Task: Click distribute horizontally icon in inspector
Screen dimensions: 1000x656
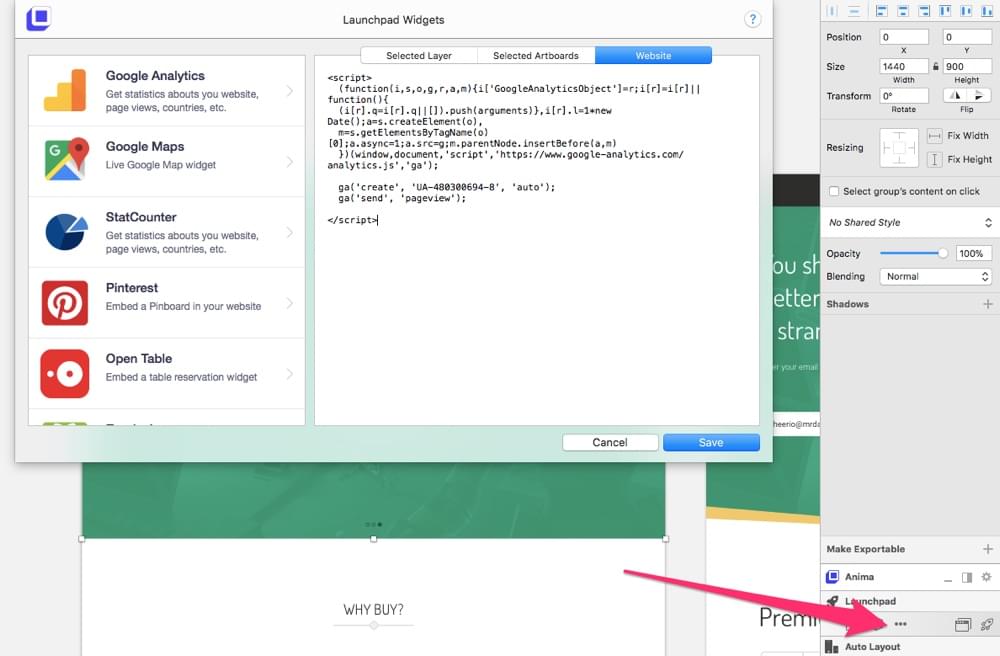Action: click(832, 11)
